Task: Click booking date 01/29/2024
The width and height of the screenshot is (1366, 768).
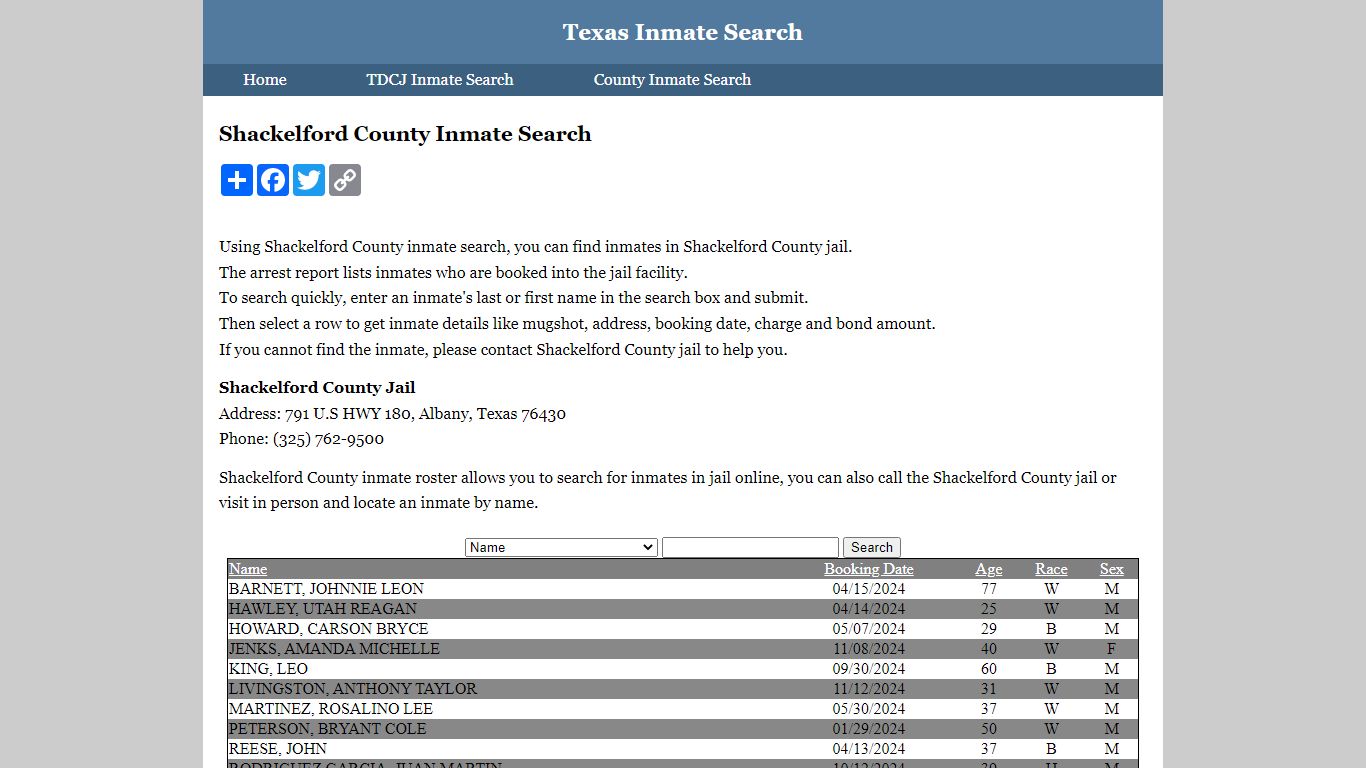Action: click(x=869, y=729)
